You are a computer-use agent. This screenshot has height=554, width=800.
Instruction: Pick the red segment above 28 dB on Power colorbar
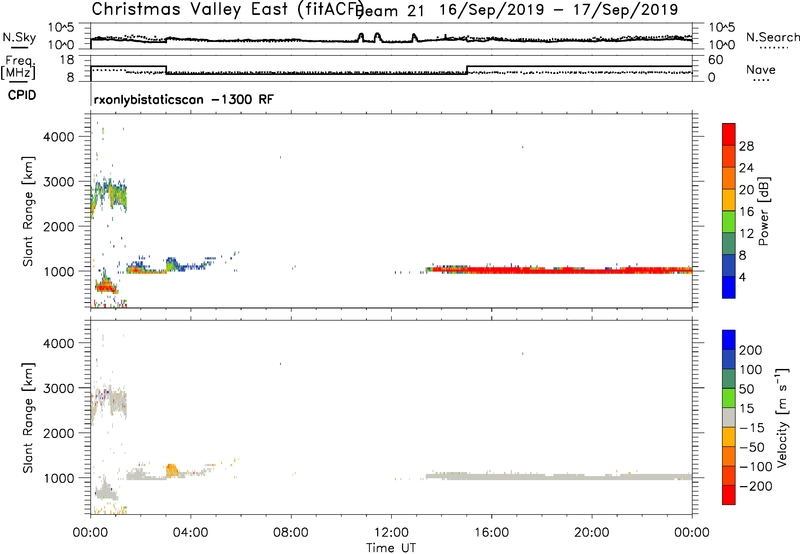click(729, 134)
